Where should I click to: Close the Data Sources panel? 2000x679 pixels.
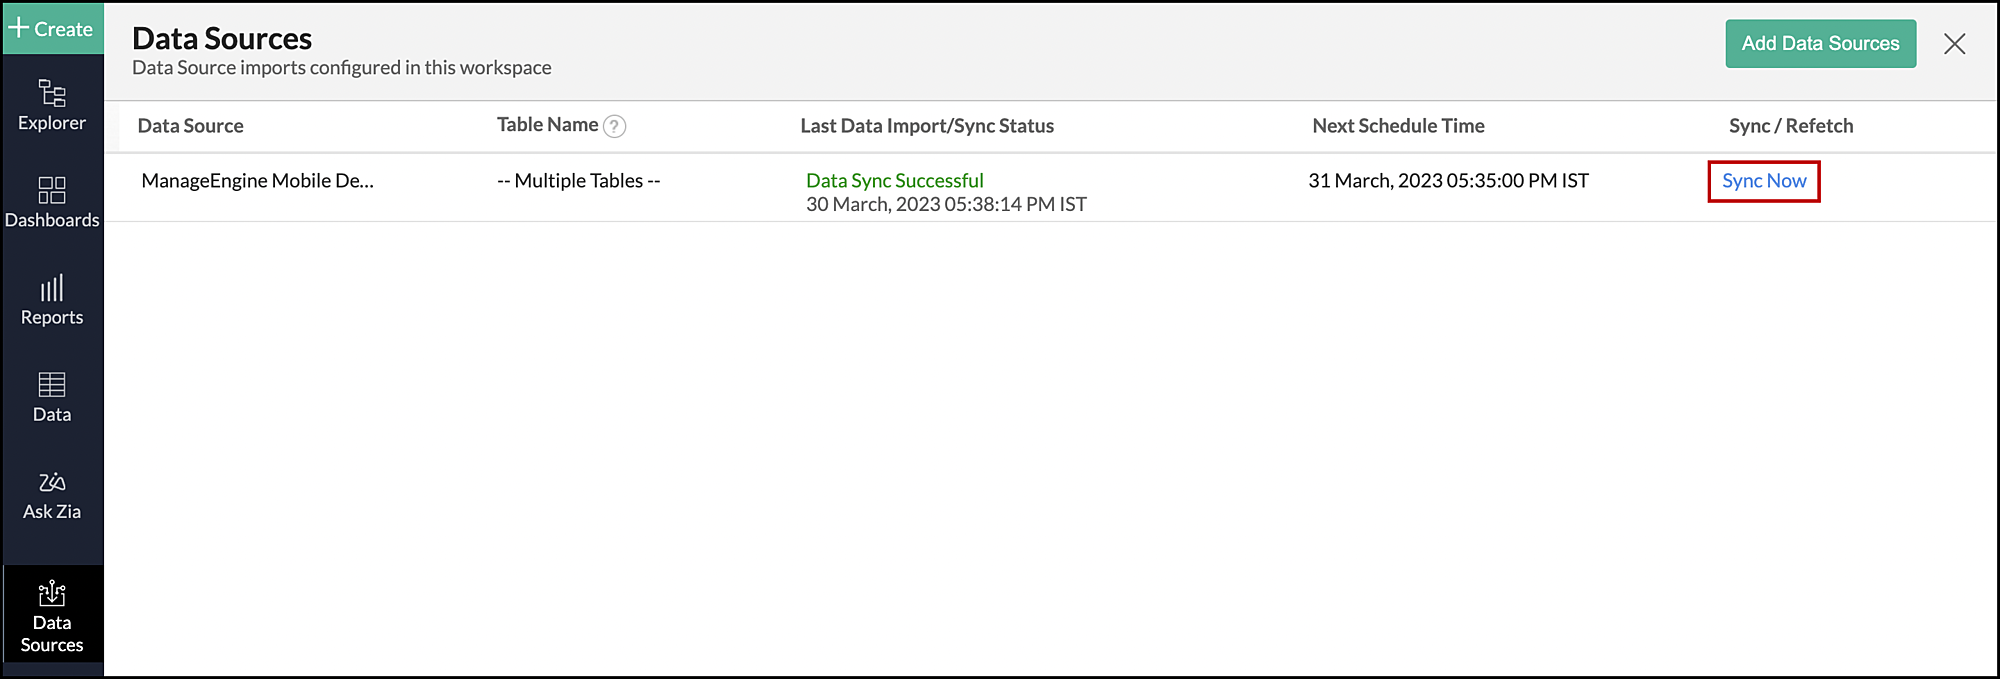click(x=1955, y=43)
